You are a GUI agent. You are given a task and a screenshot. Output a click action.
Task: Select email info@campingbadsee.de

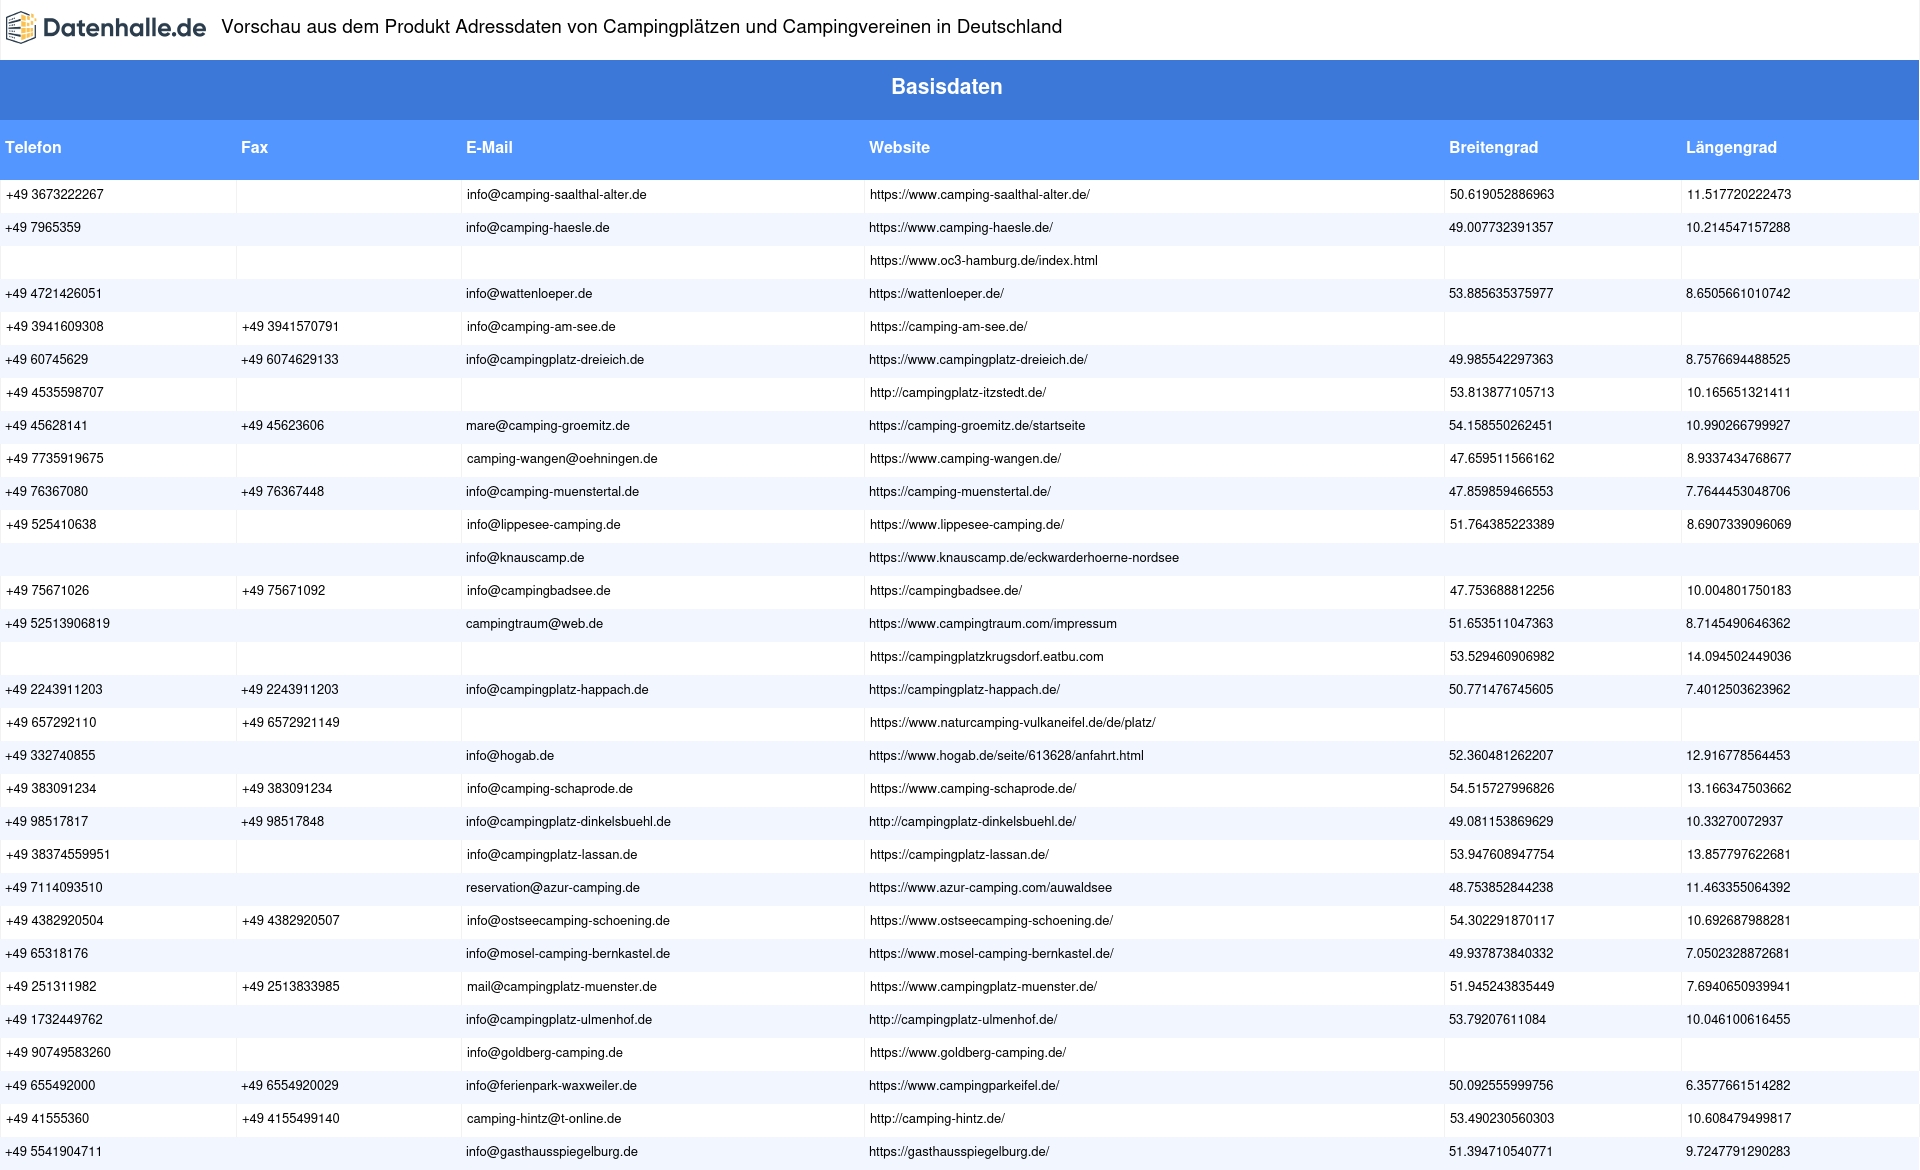tap(539, 591)
